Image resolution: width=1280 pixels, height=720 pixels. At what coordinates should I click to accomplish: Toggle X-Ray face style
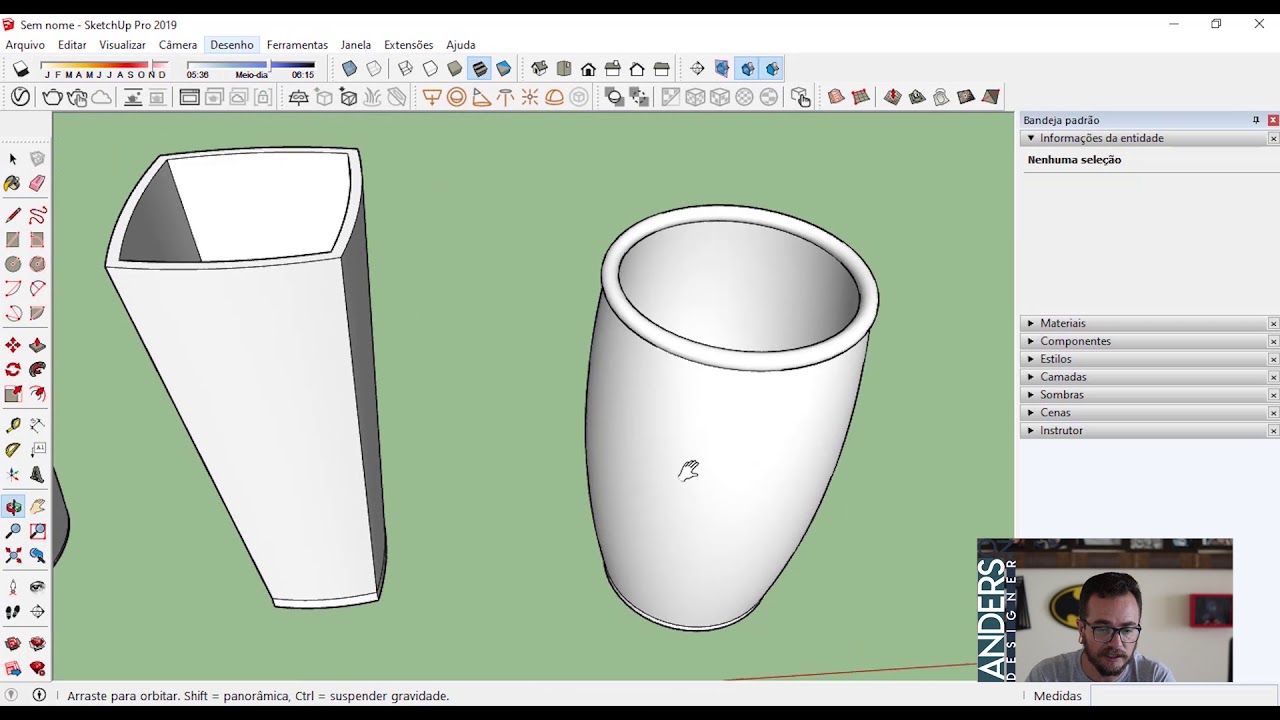[x=349, y=69]
